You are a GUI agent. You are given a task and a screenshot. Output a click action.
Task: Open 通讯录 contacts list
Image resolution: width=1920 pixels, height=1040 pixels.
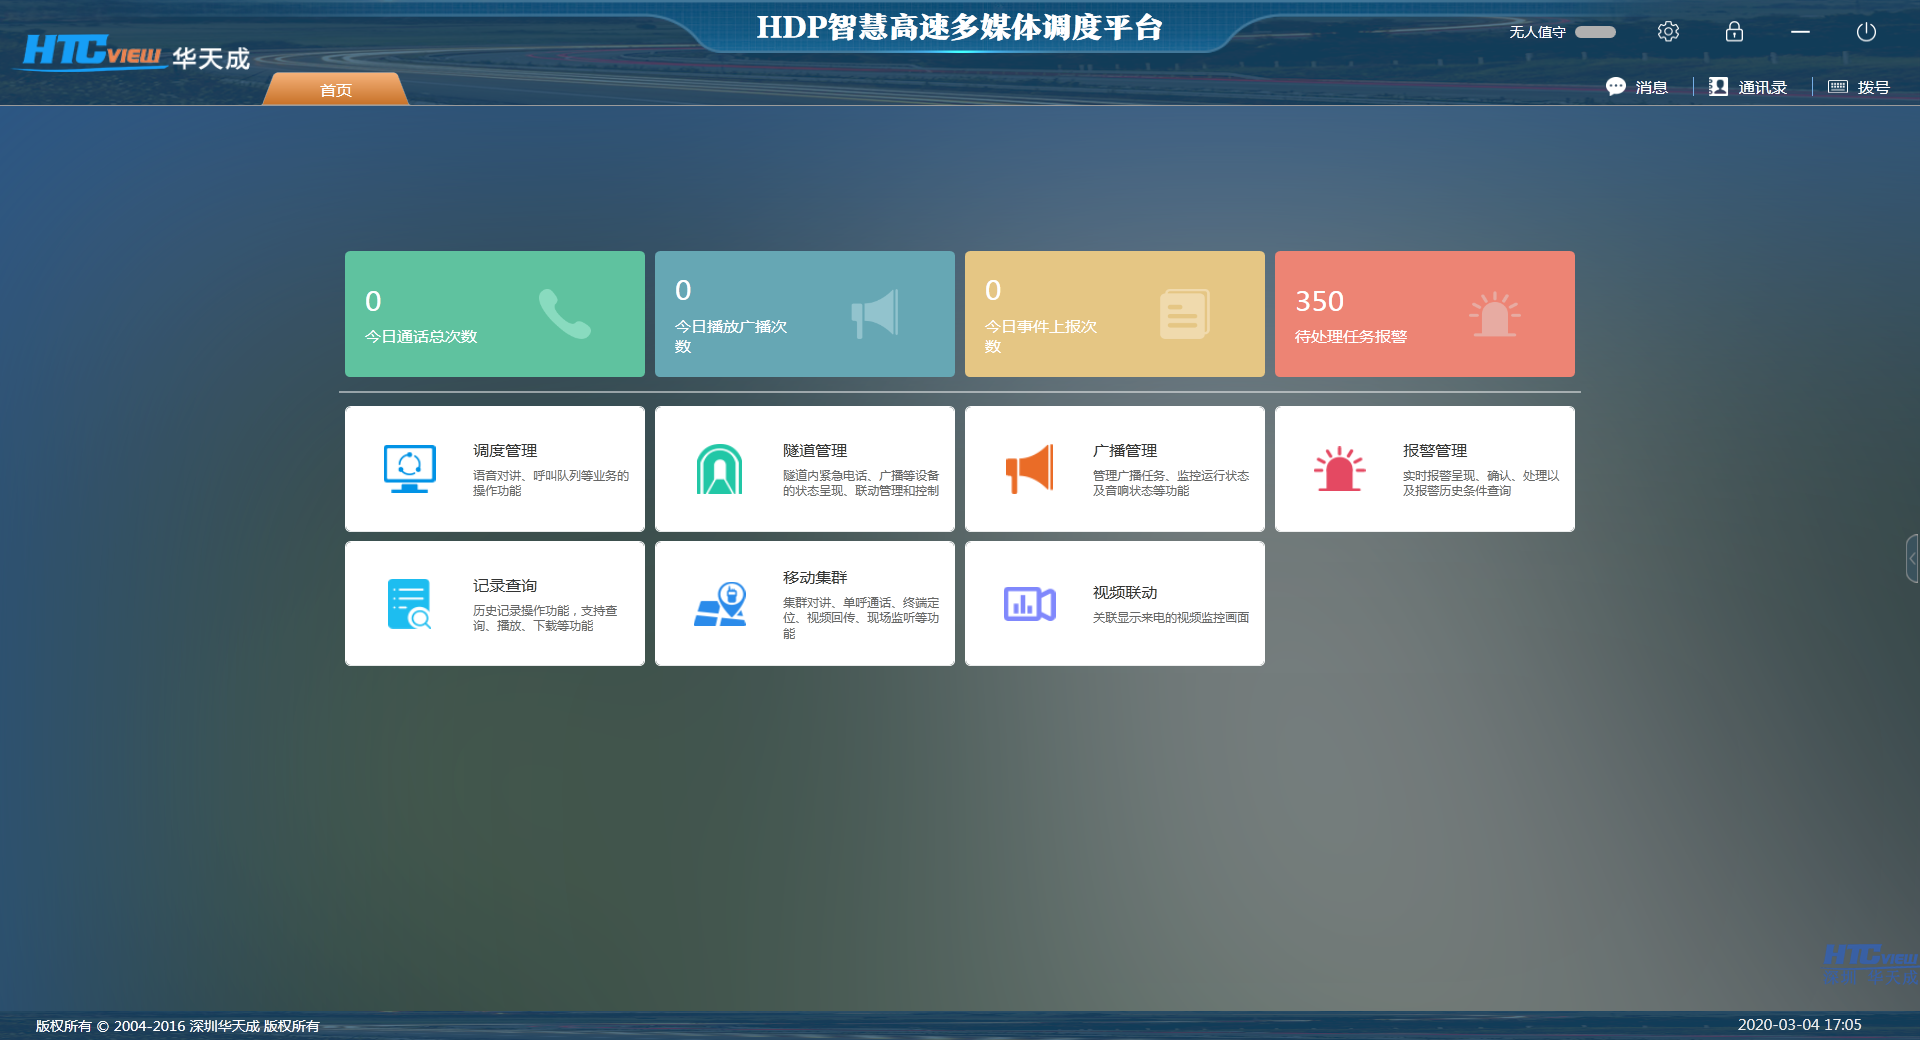[1748, 87]
